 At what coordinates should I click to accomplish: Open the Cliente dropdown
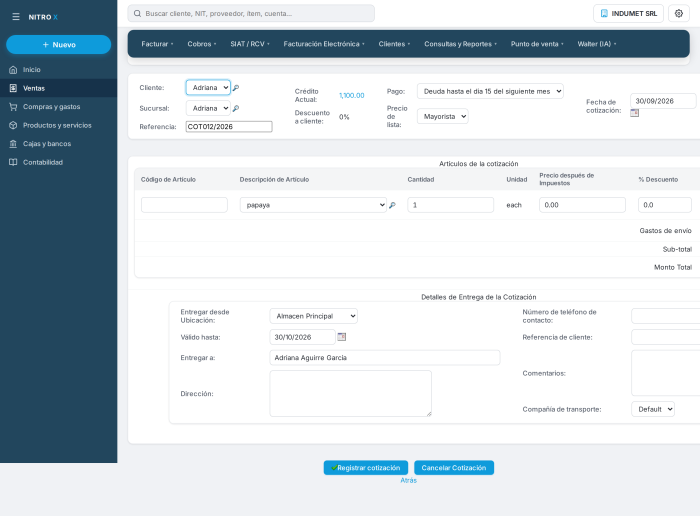208,87
